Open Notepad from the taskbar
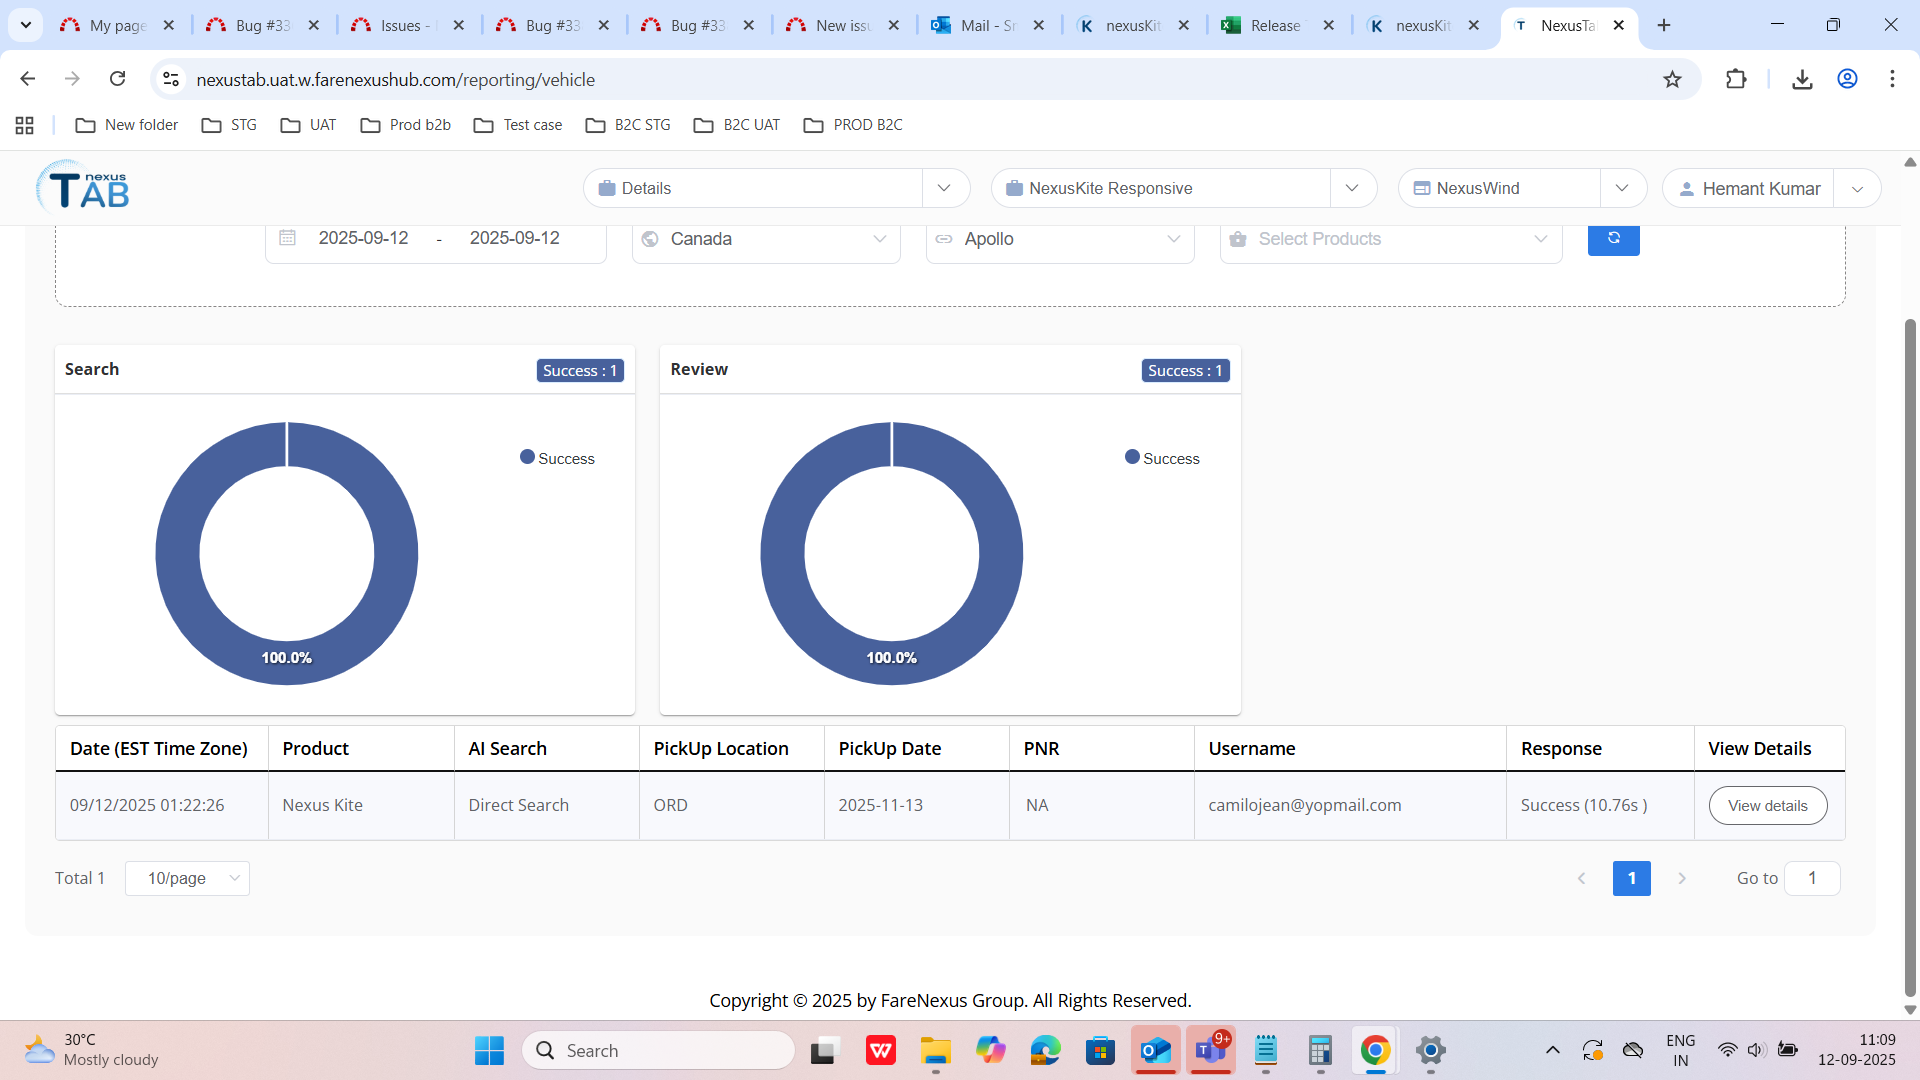 coord(1265,1050)
